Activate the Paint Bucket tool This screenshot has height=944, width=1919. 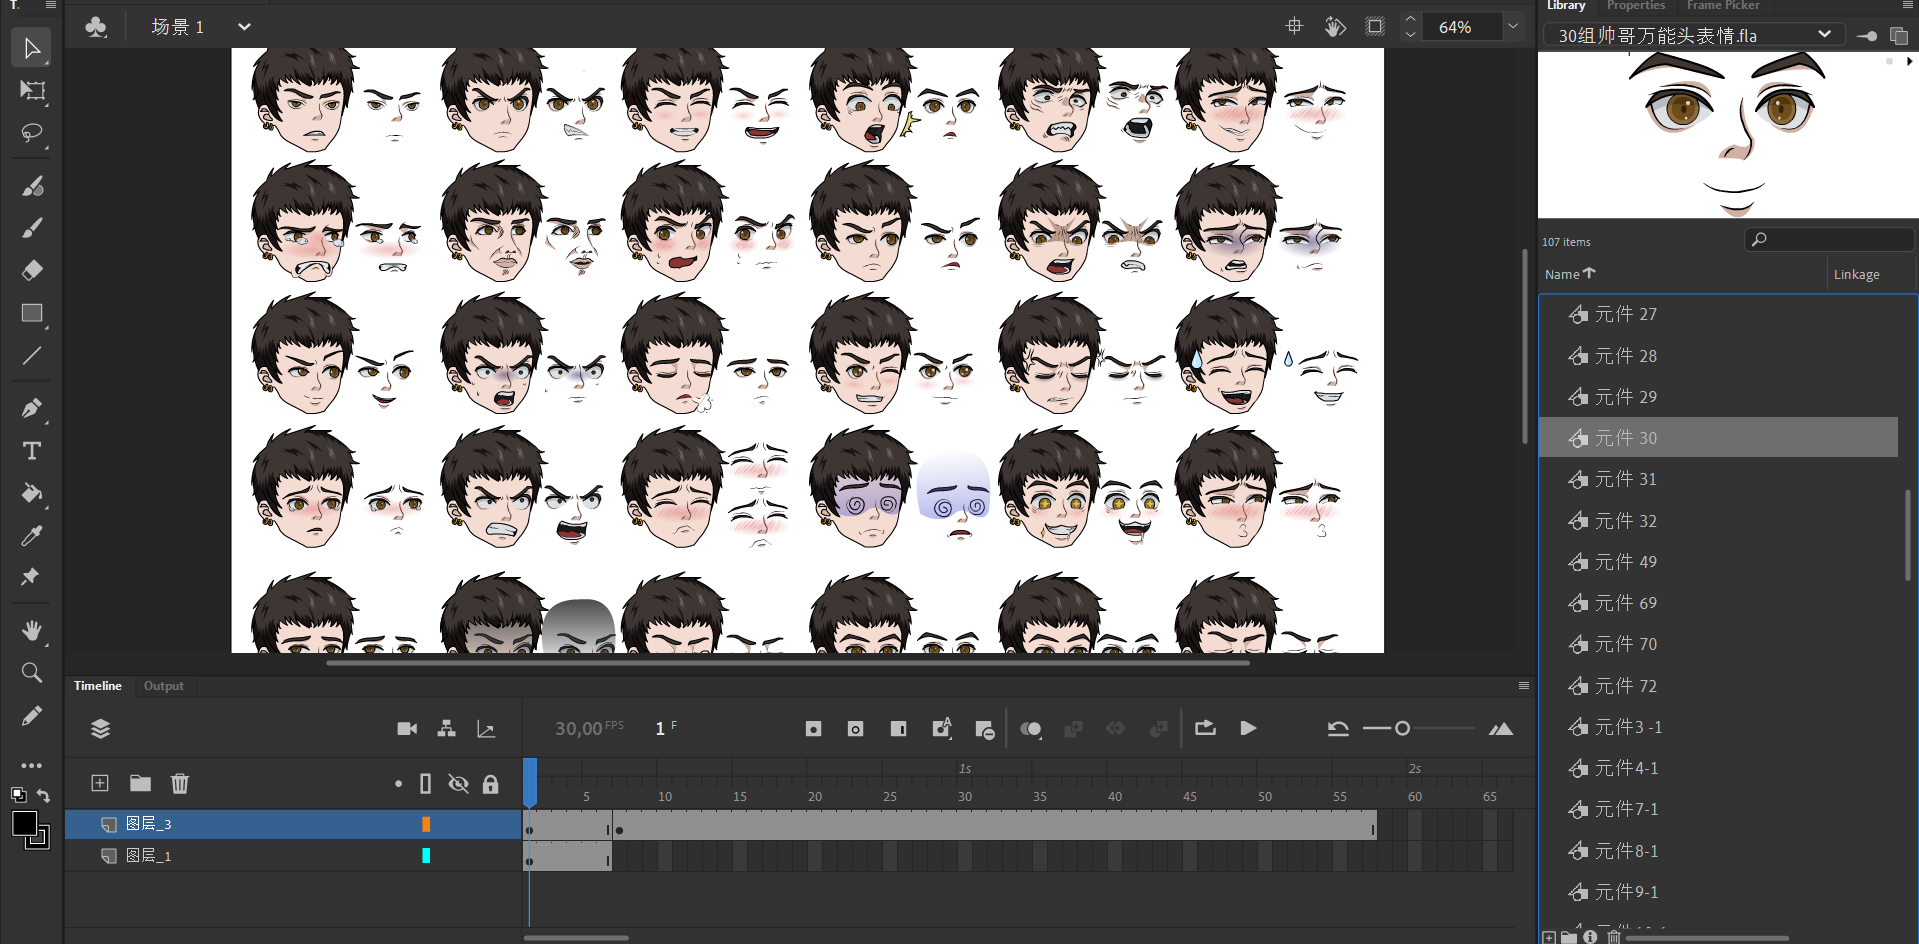[x=32, y=493]
